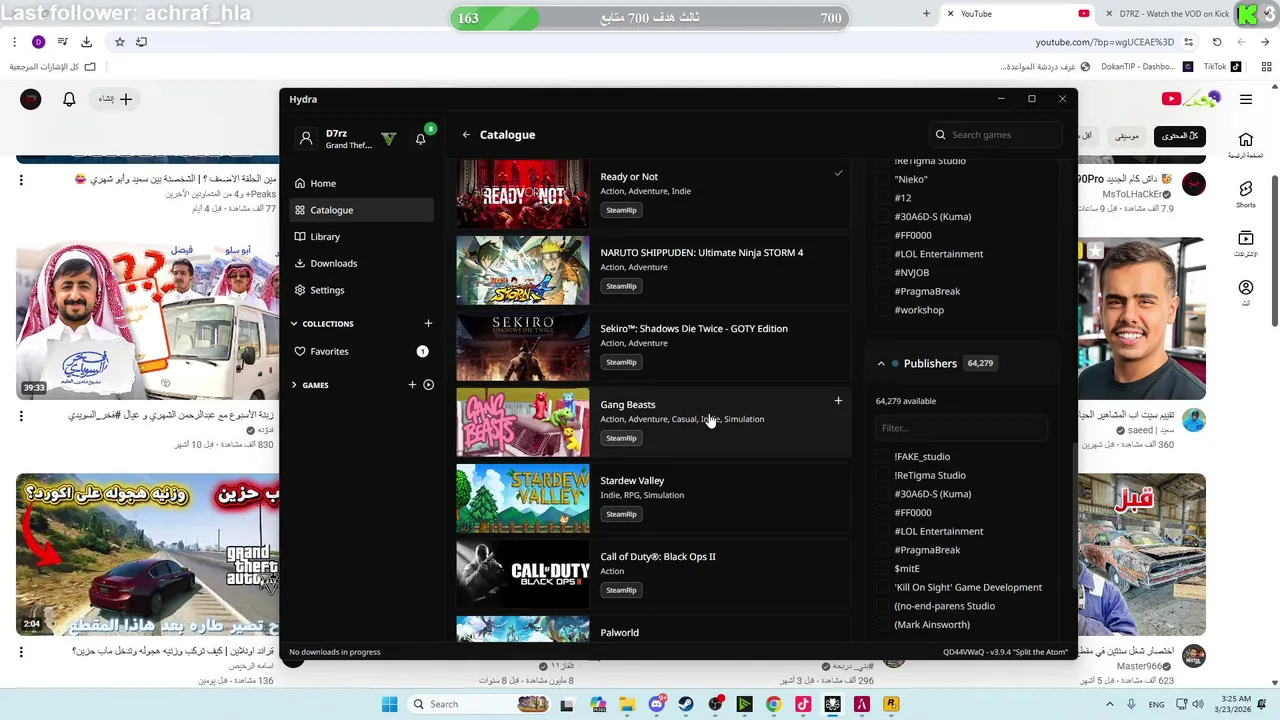Open YouTube Shorts in the side rail

coord(1245,194)
